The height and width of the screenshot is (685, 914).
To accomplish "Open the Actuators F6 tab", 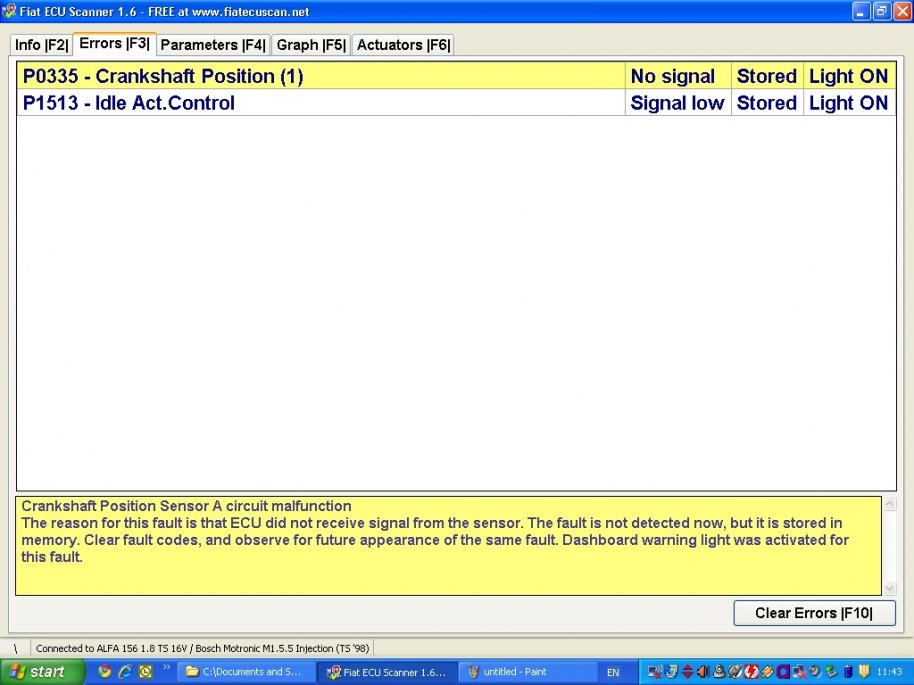I will (x=403, y=45).
